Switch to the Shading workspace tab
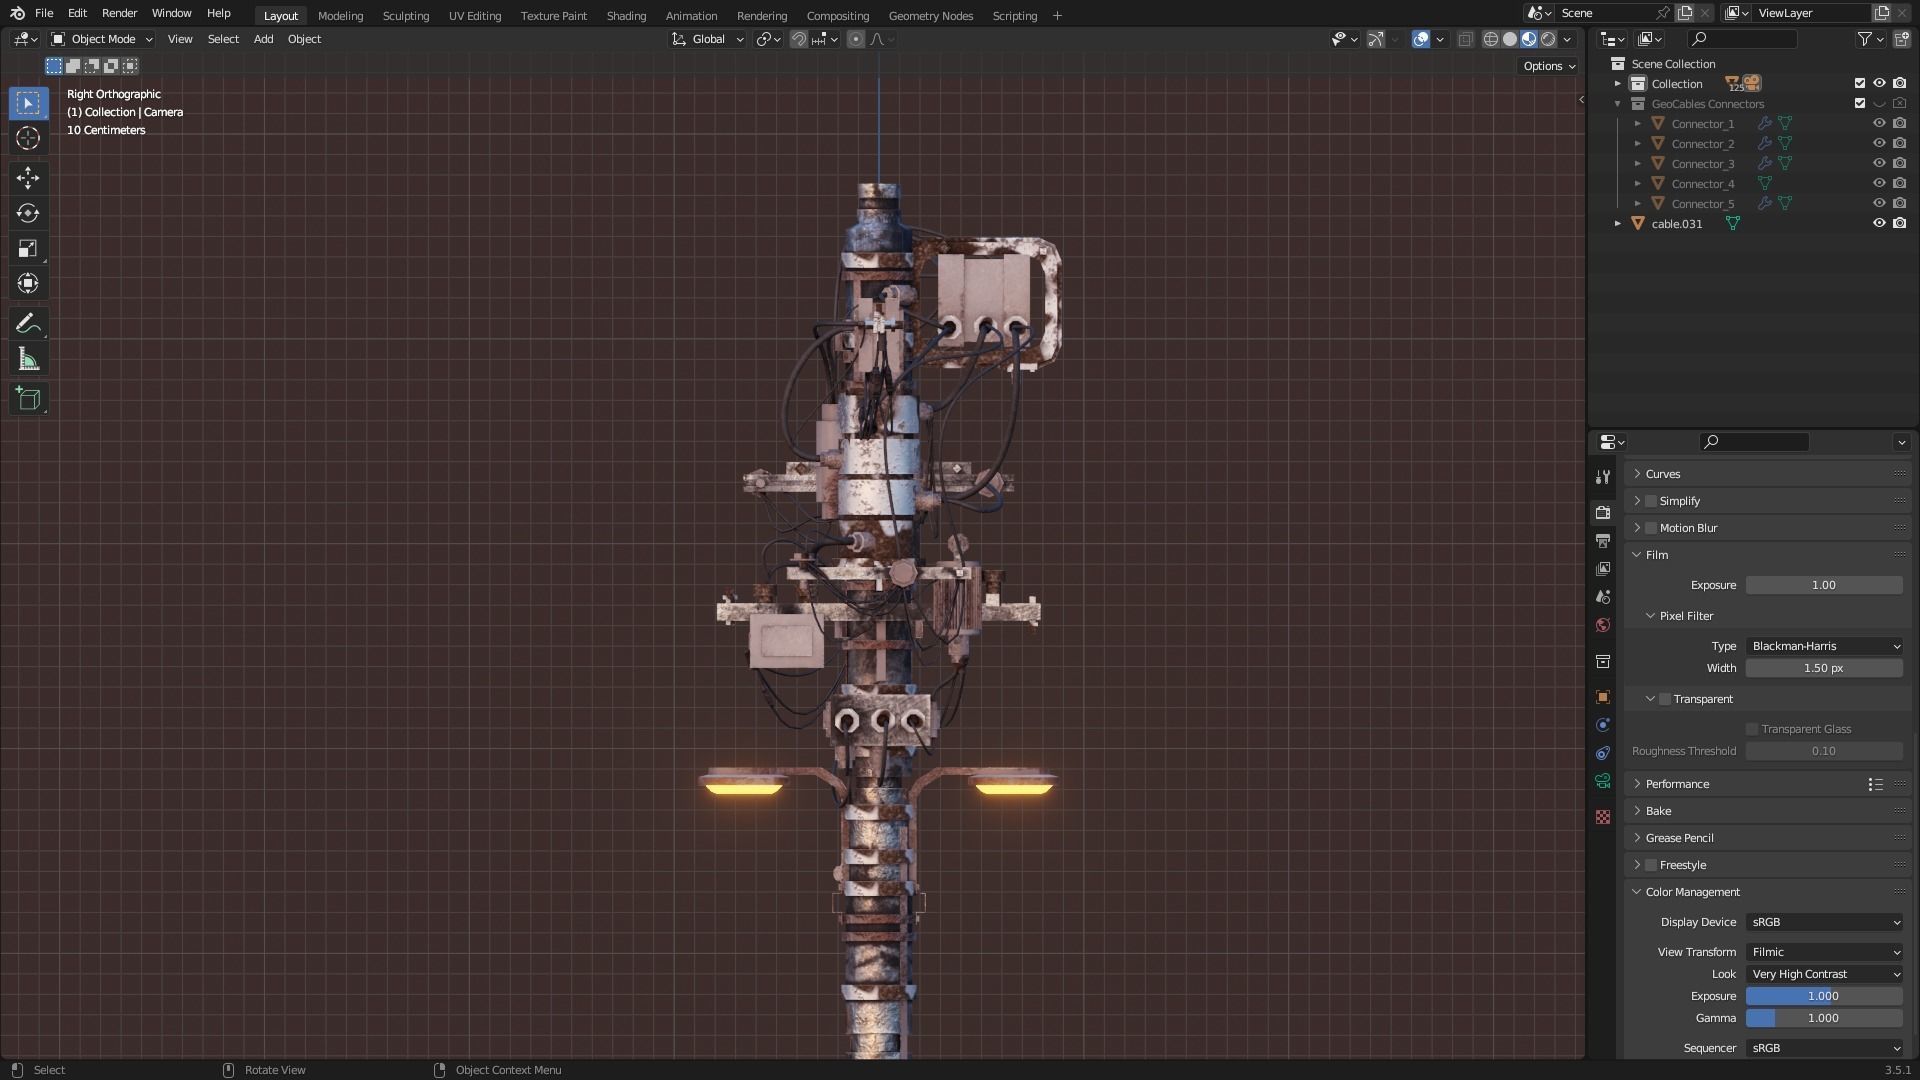This screenshot has height=1080, width=1920. tap(626, 16)
